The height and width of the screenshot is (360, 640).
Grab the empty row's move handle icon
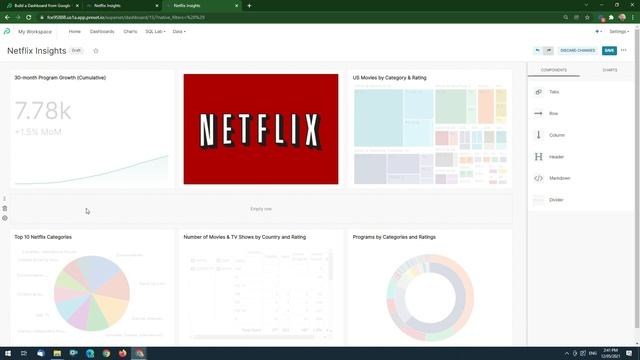4,199
